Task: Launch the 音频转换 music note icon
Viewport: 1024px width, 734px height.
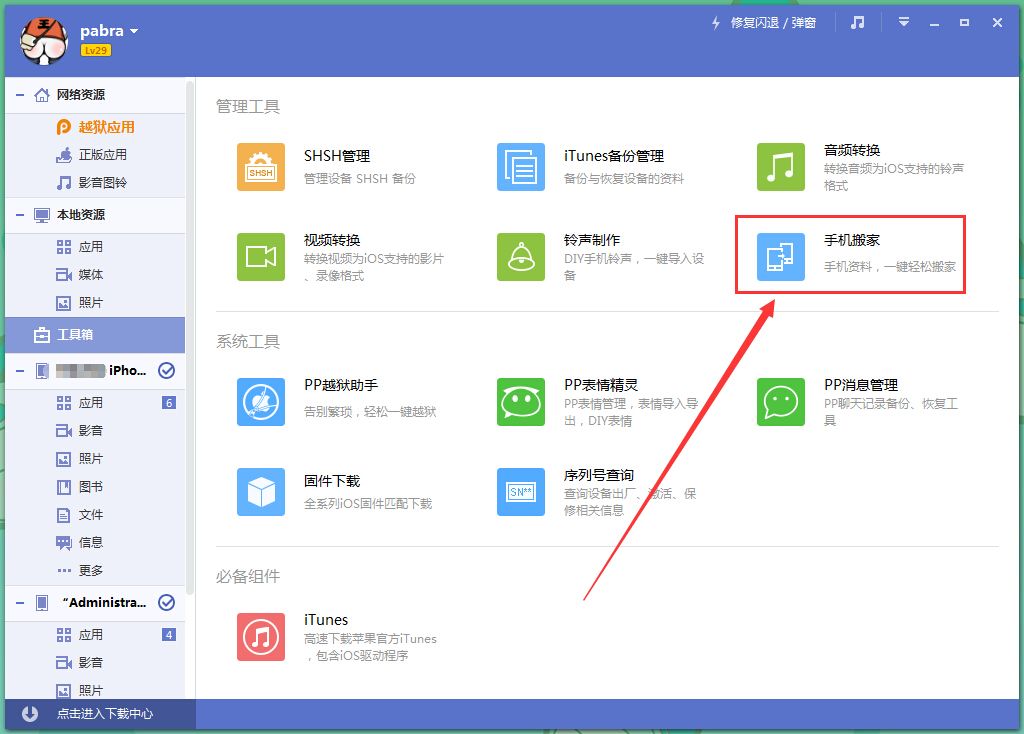Action: point(780,167)
